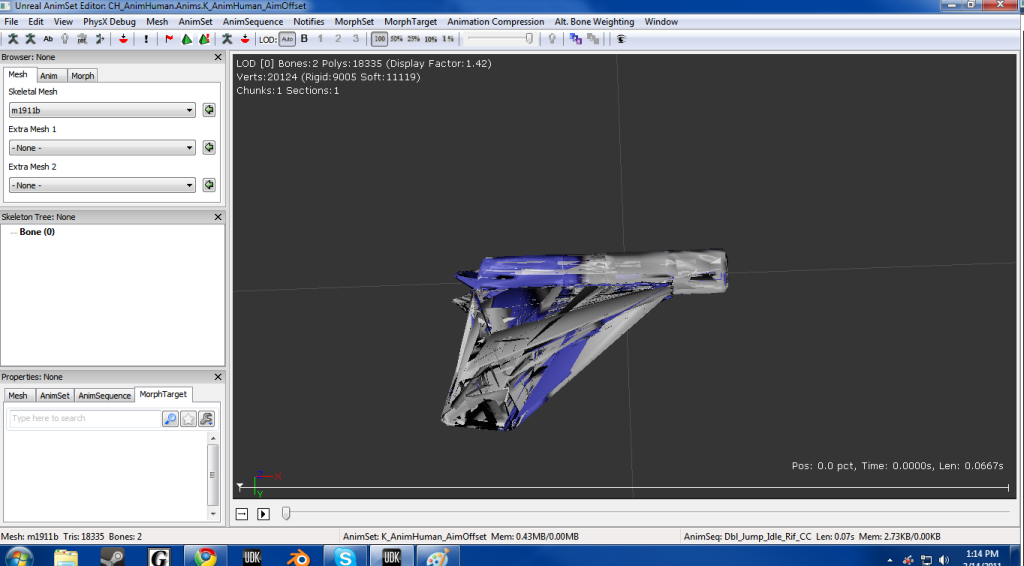Select LOD level 1
This screenshot has width=1024, height=566.
point(321,39)
